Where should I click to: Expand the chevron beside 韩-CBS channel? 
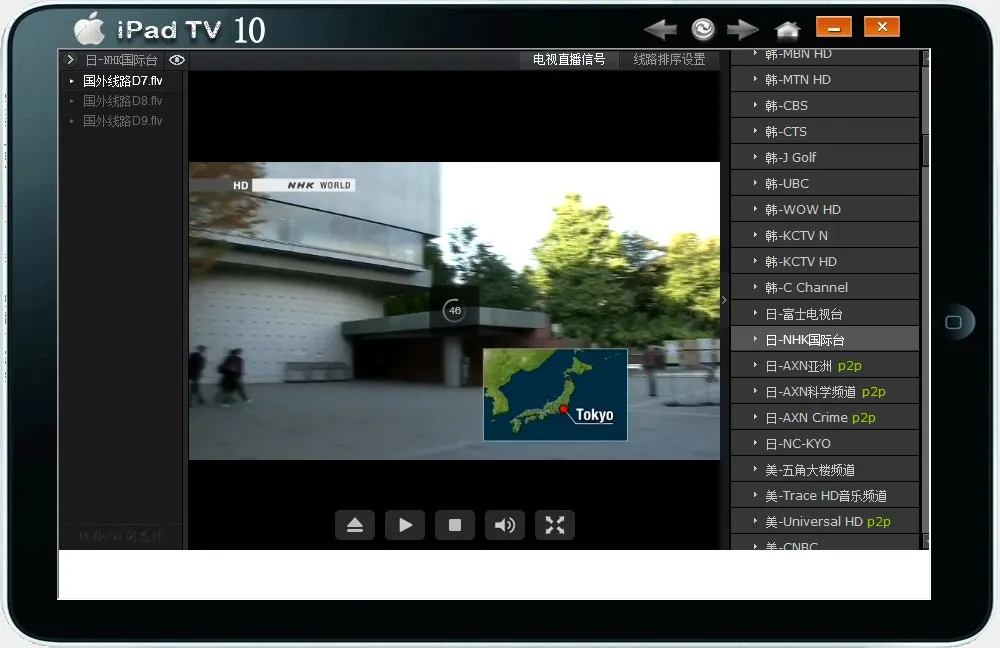(x=757, y=105)
